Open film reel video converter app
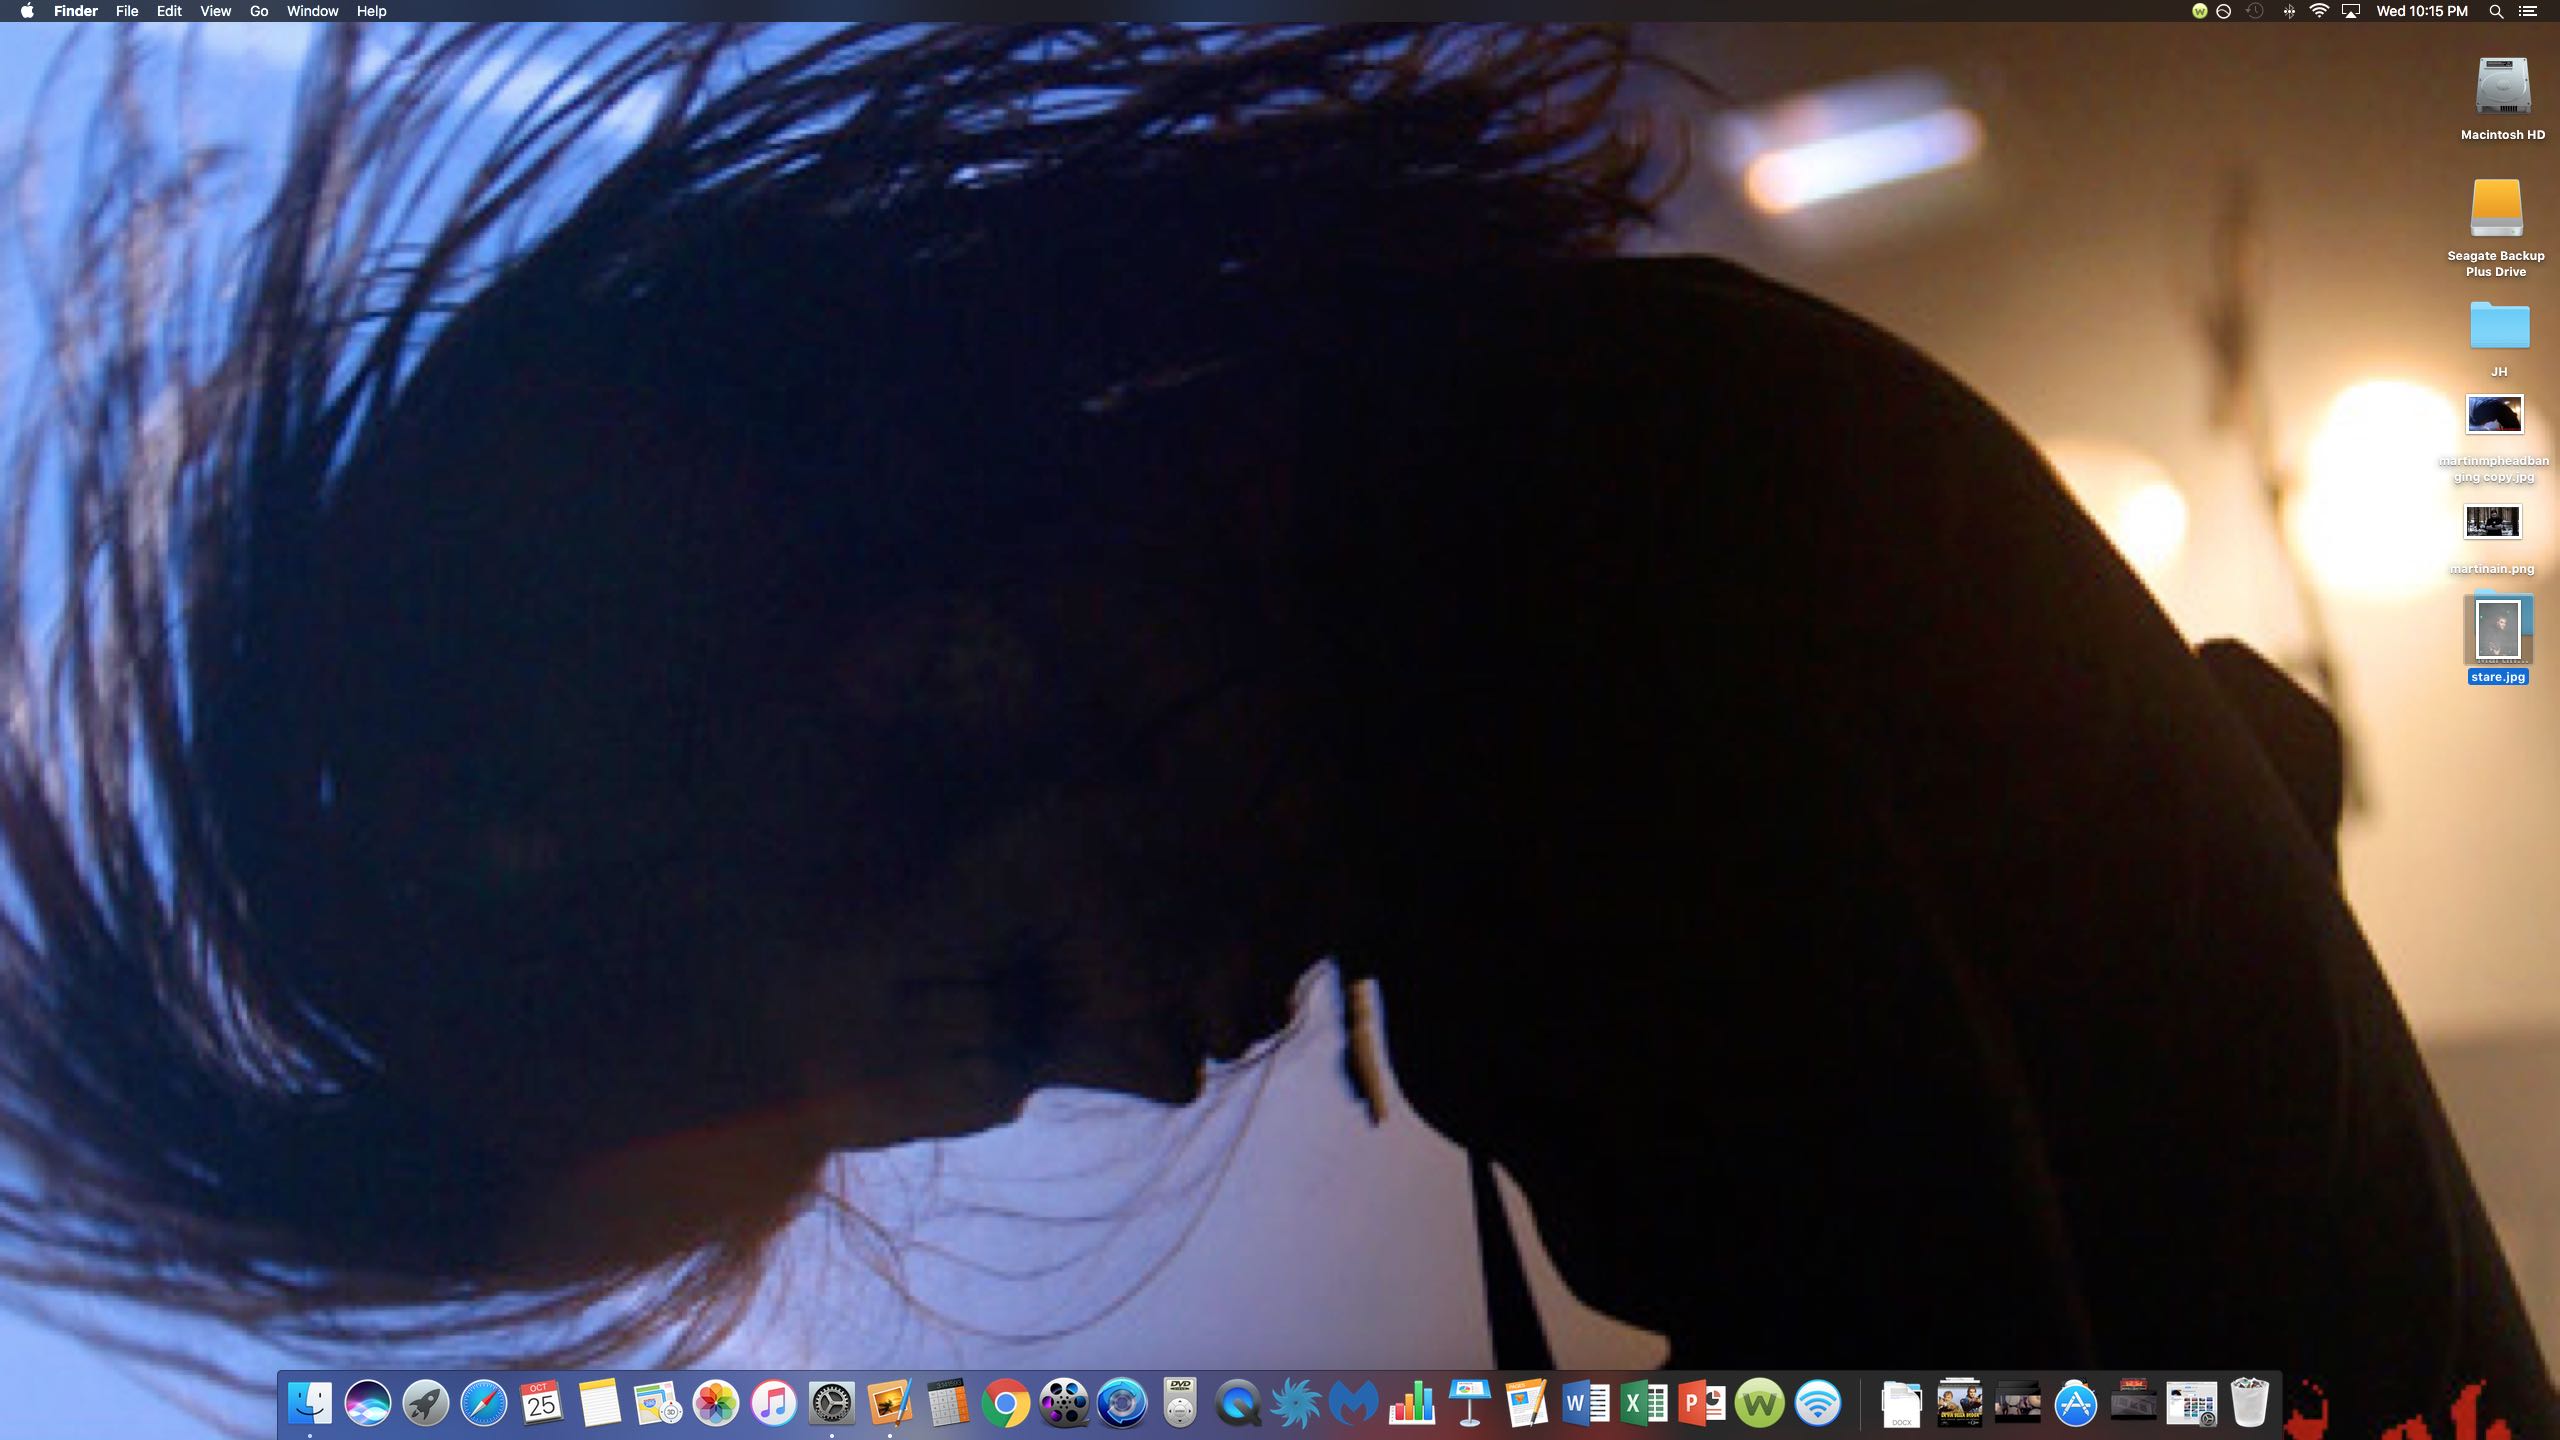The height and width of the screenshot is (1440, 2560). pos(1064,1404)
